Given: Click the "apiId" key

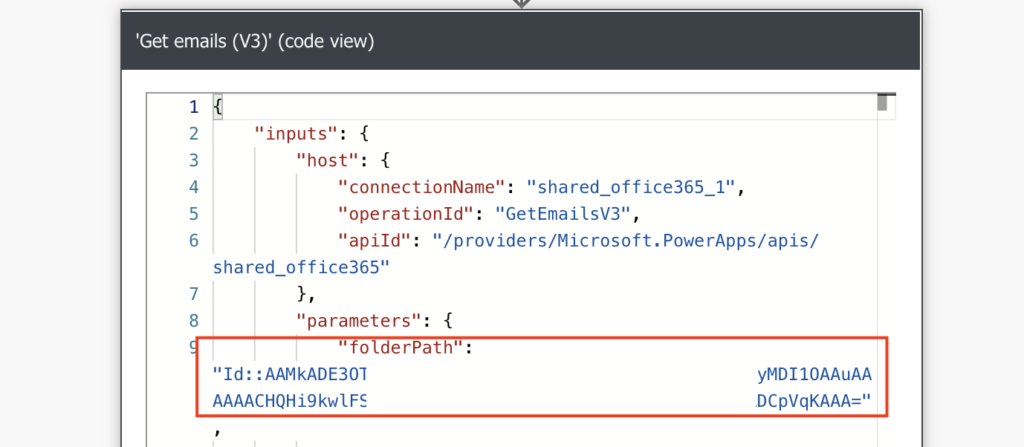Looking at the screenshot, I should pos(377,241).
